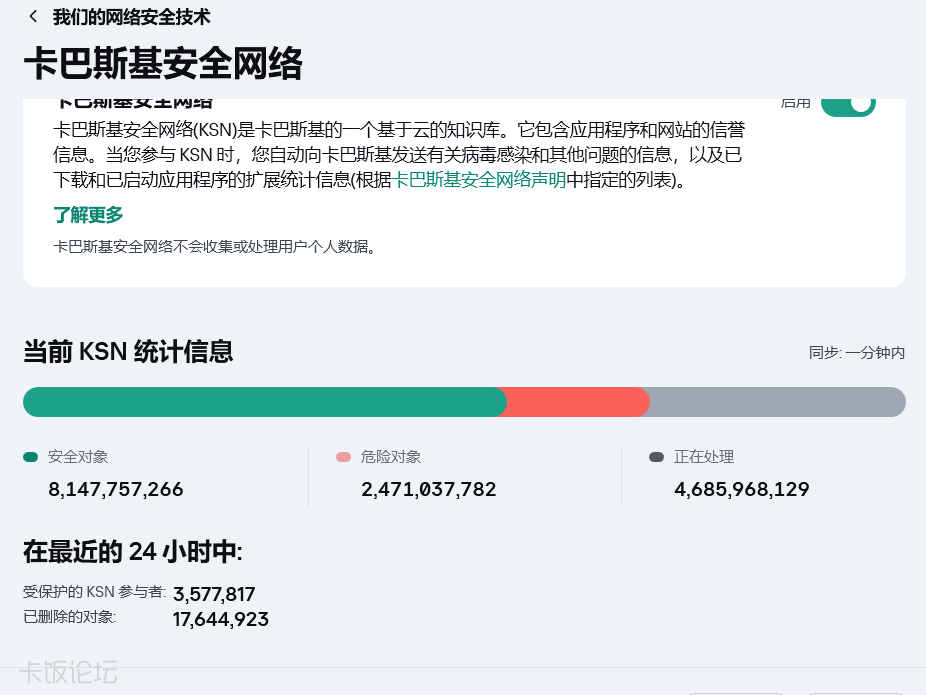Select the 安全对象 count 8,147,757,266
Screen dimensions: 926x695
click(x=116, y=490)
